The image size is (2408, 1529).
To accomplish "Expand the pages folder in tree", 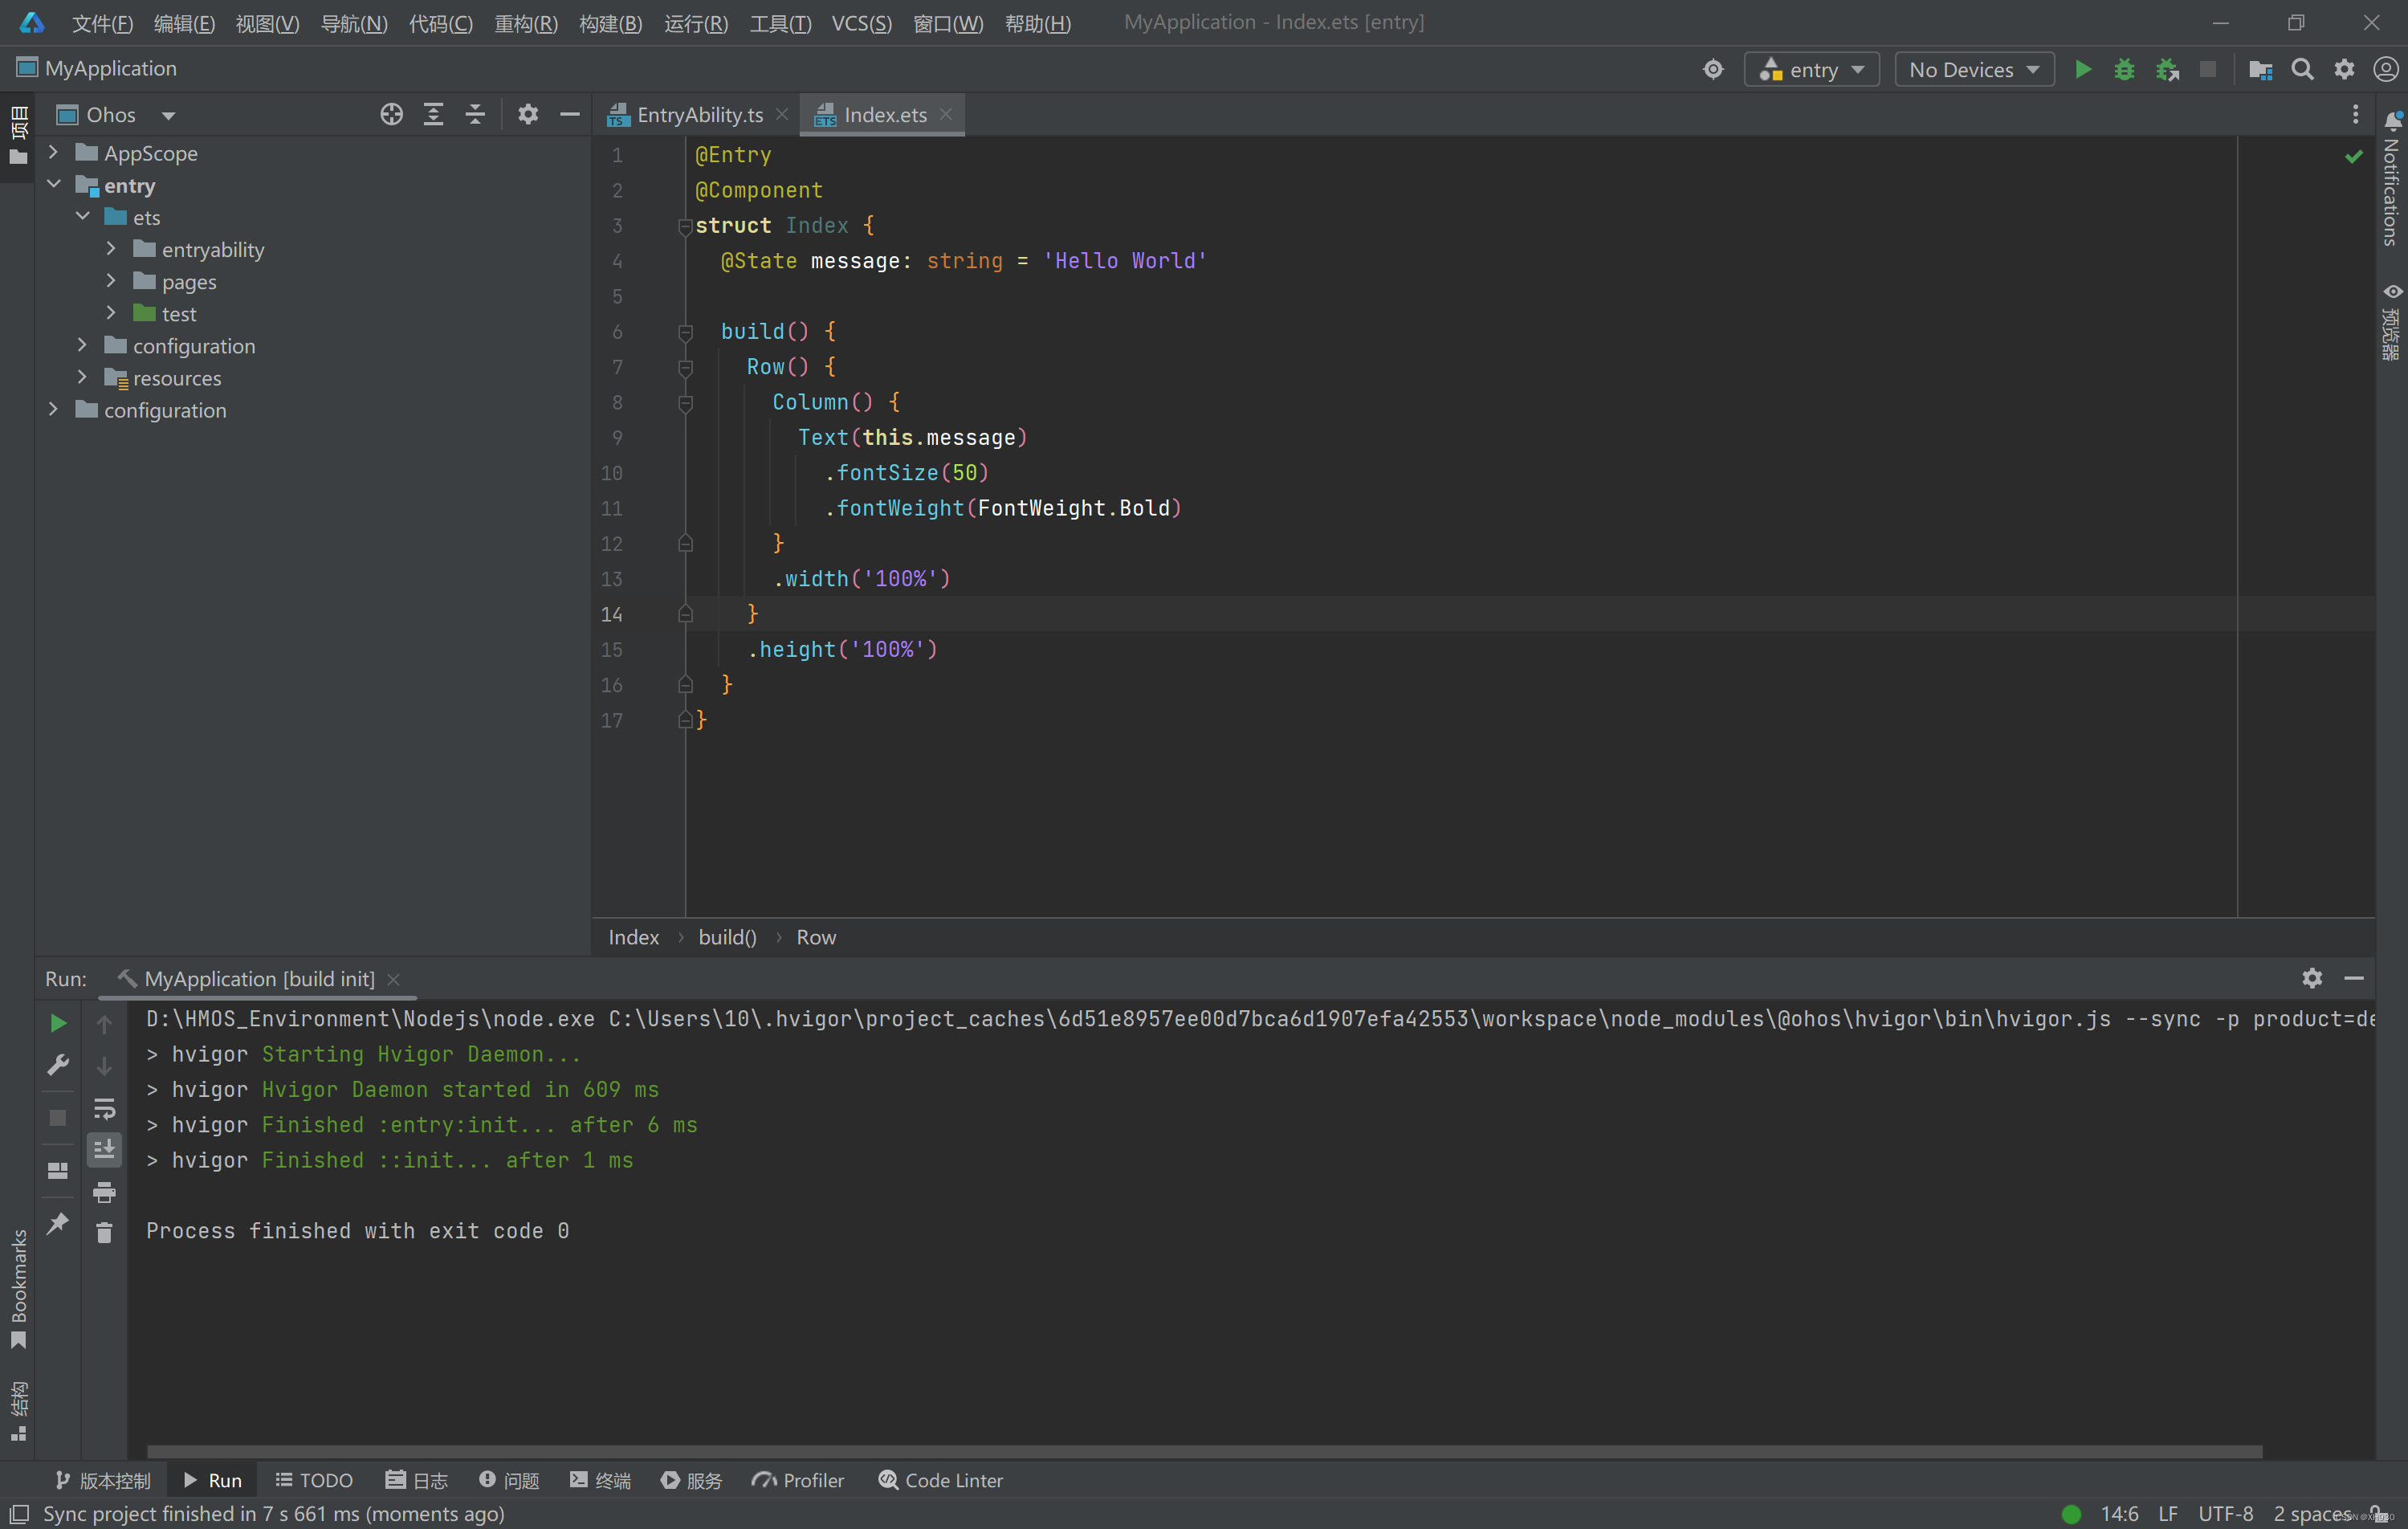I will point(111,281).
